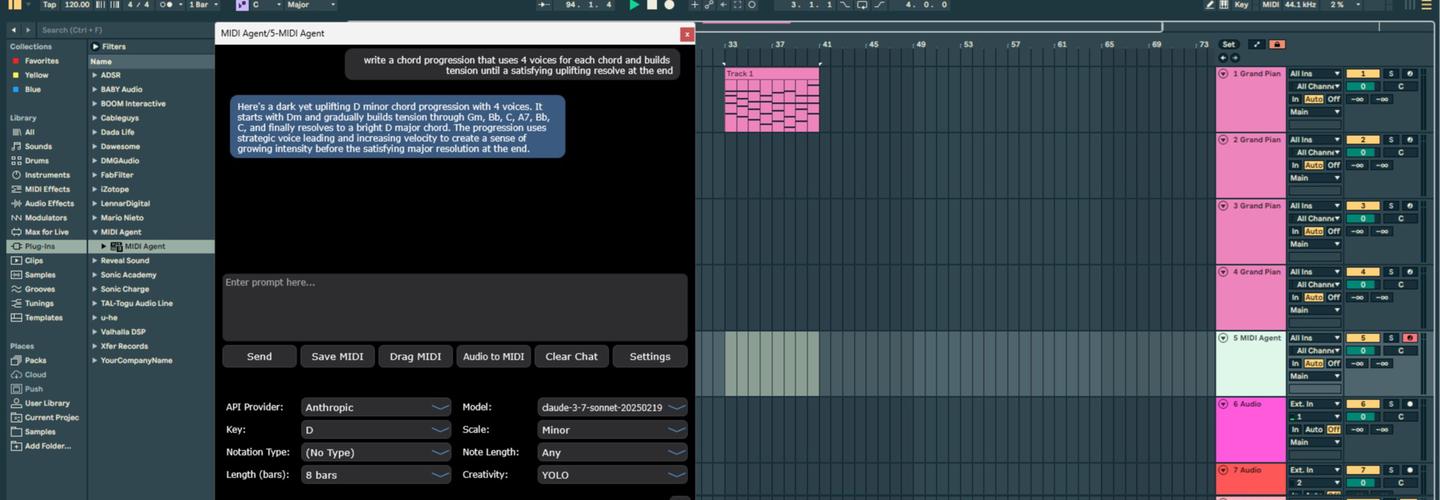The width and height of the screenshot is (1440, 500).
Task: Open the Creativity dropdown showing YOLO
Action: pos(612,475)
